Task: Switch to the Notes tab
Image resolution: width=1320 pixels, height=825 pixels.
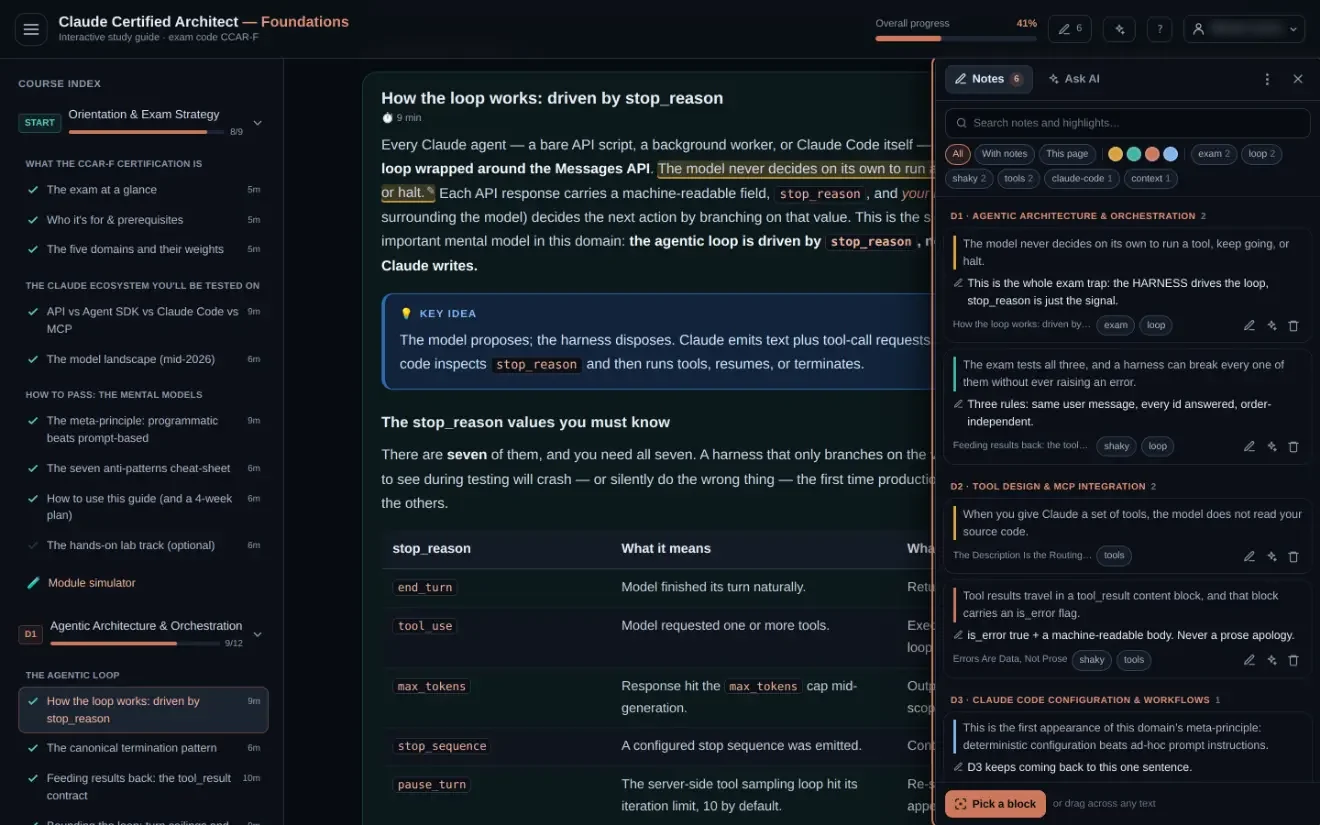Action: 988,79
